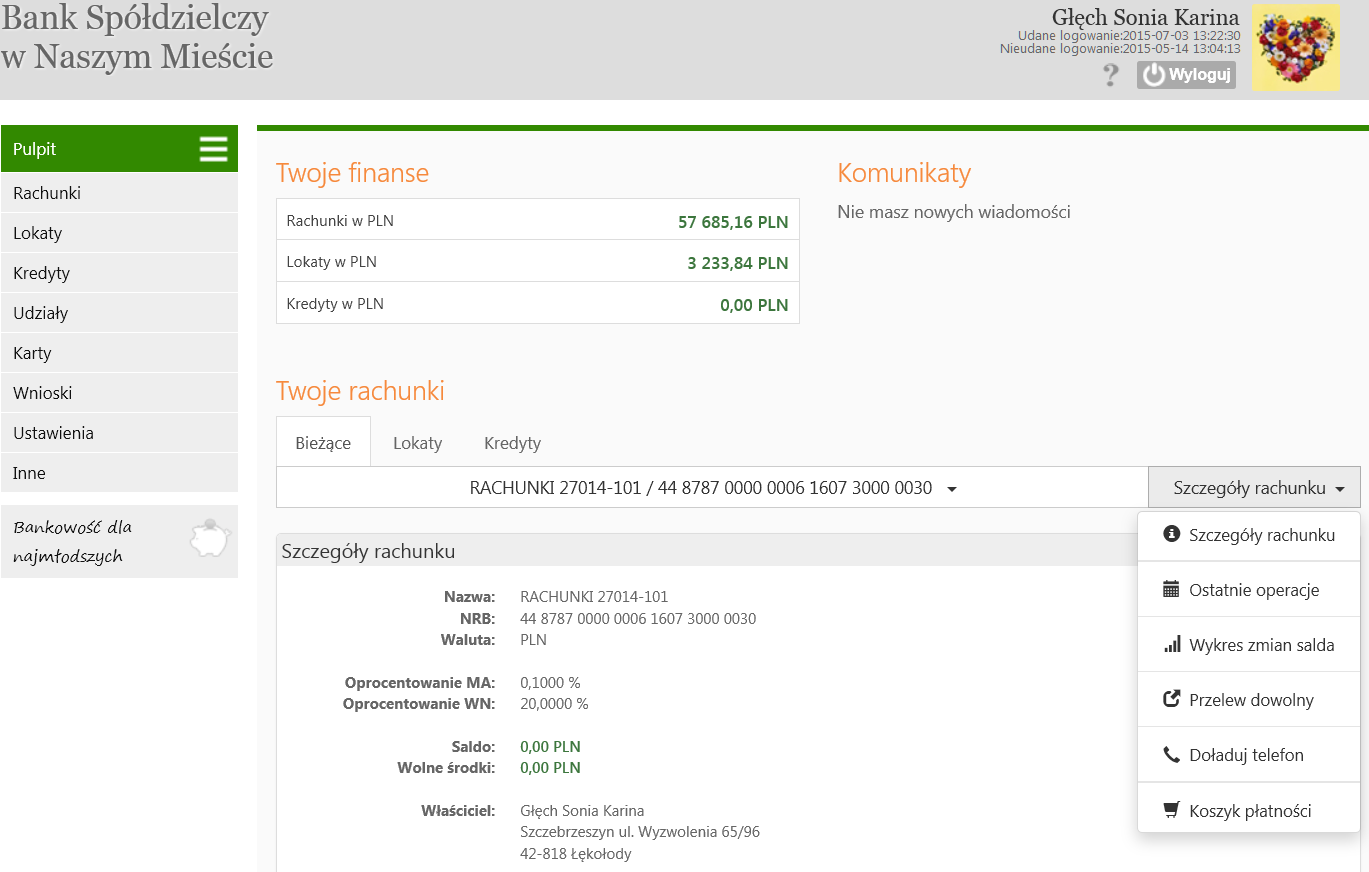This screenshot has width=1369, height=872.
Task: Choose Szczegóły rachunku menu entry
Action: tap(1249, 535)
